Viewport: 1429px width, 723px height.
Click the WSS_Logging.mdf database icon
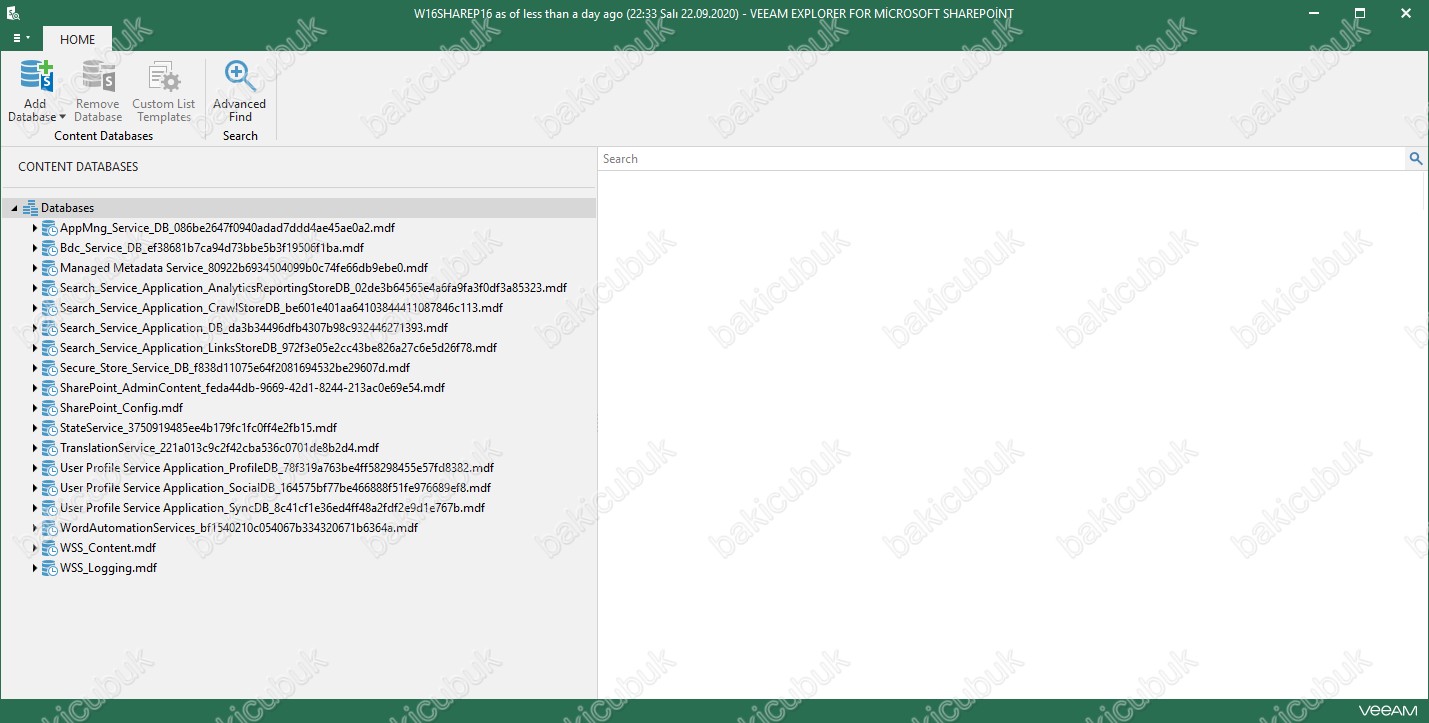(x=49, y=568)
